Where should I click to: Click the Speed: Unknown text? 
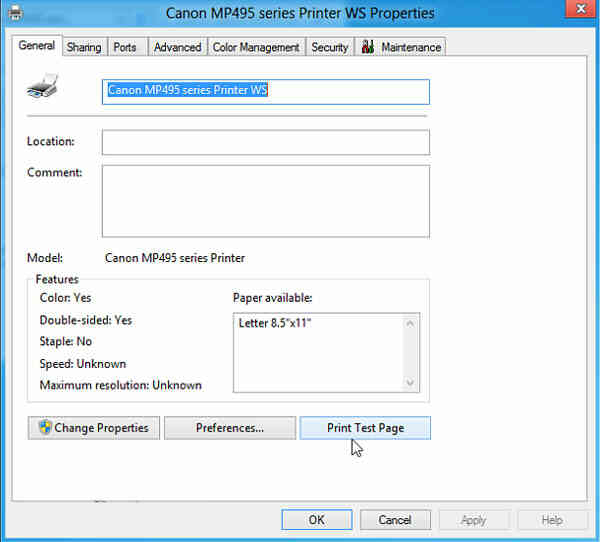(x=83, y=364)
